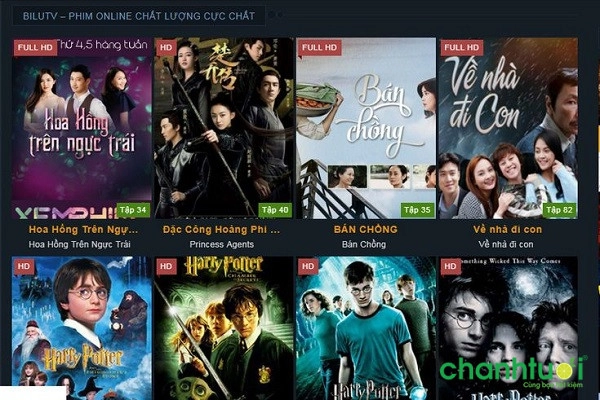Open the Princess Agents movie poster
This screenshot has width=600, height=400.
point(223,128)
